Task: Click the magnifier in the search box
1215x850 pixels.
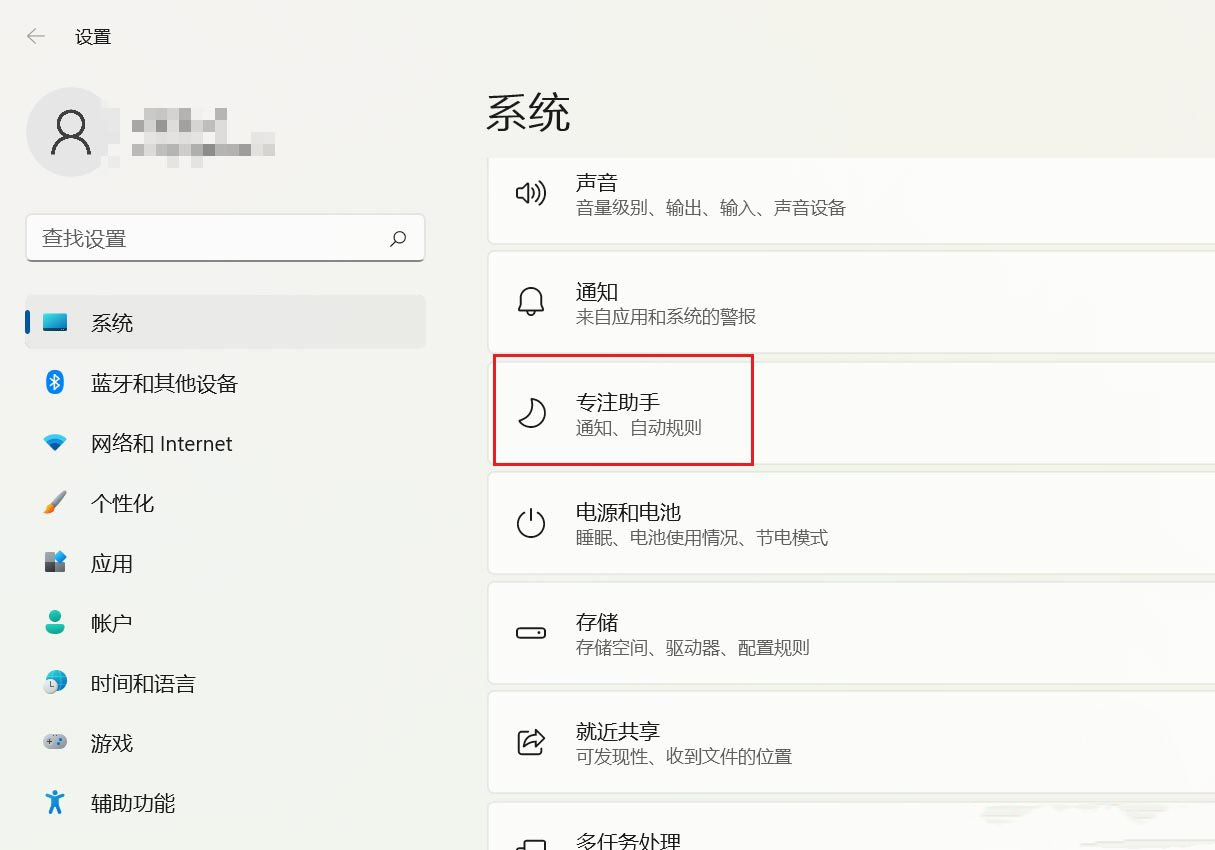Action: point(397,238)
